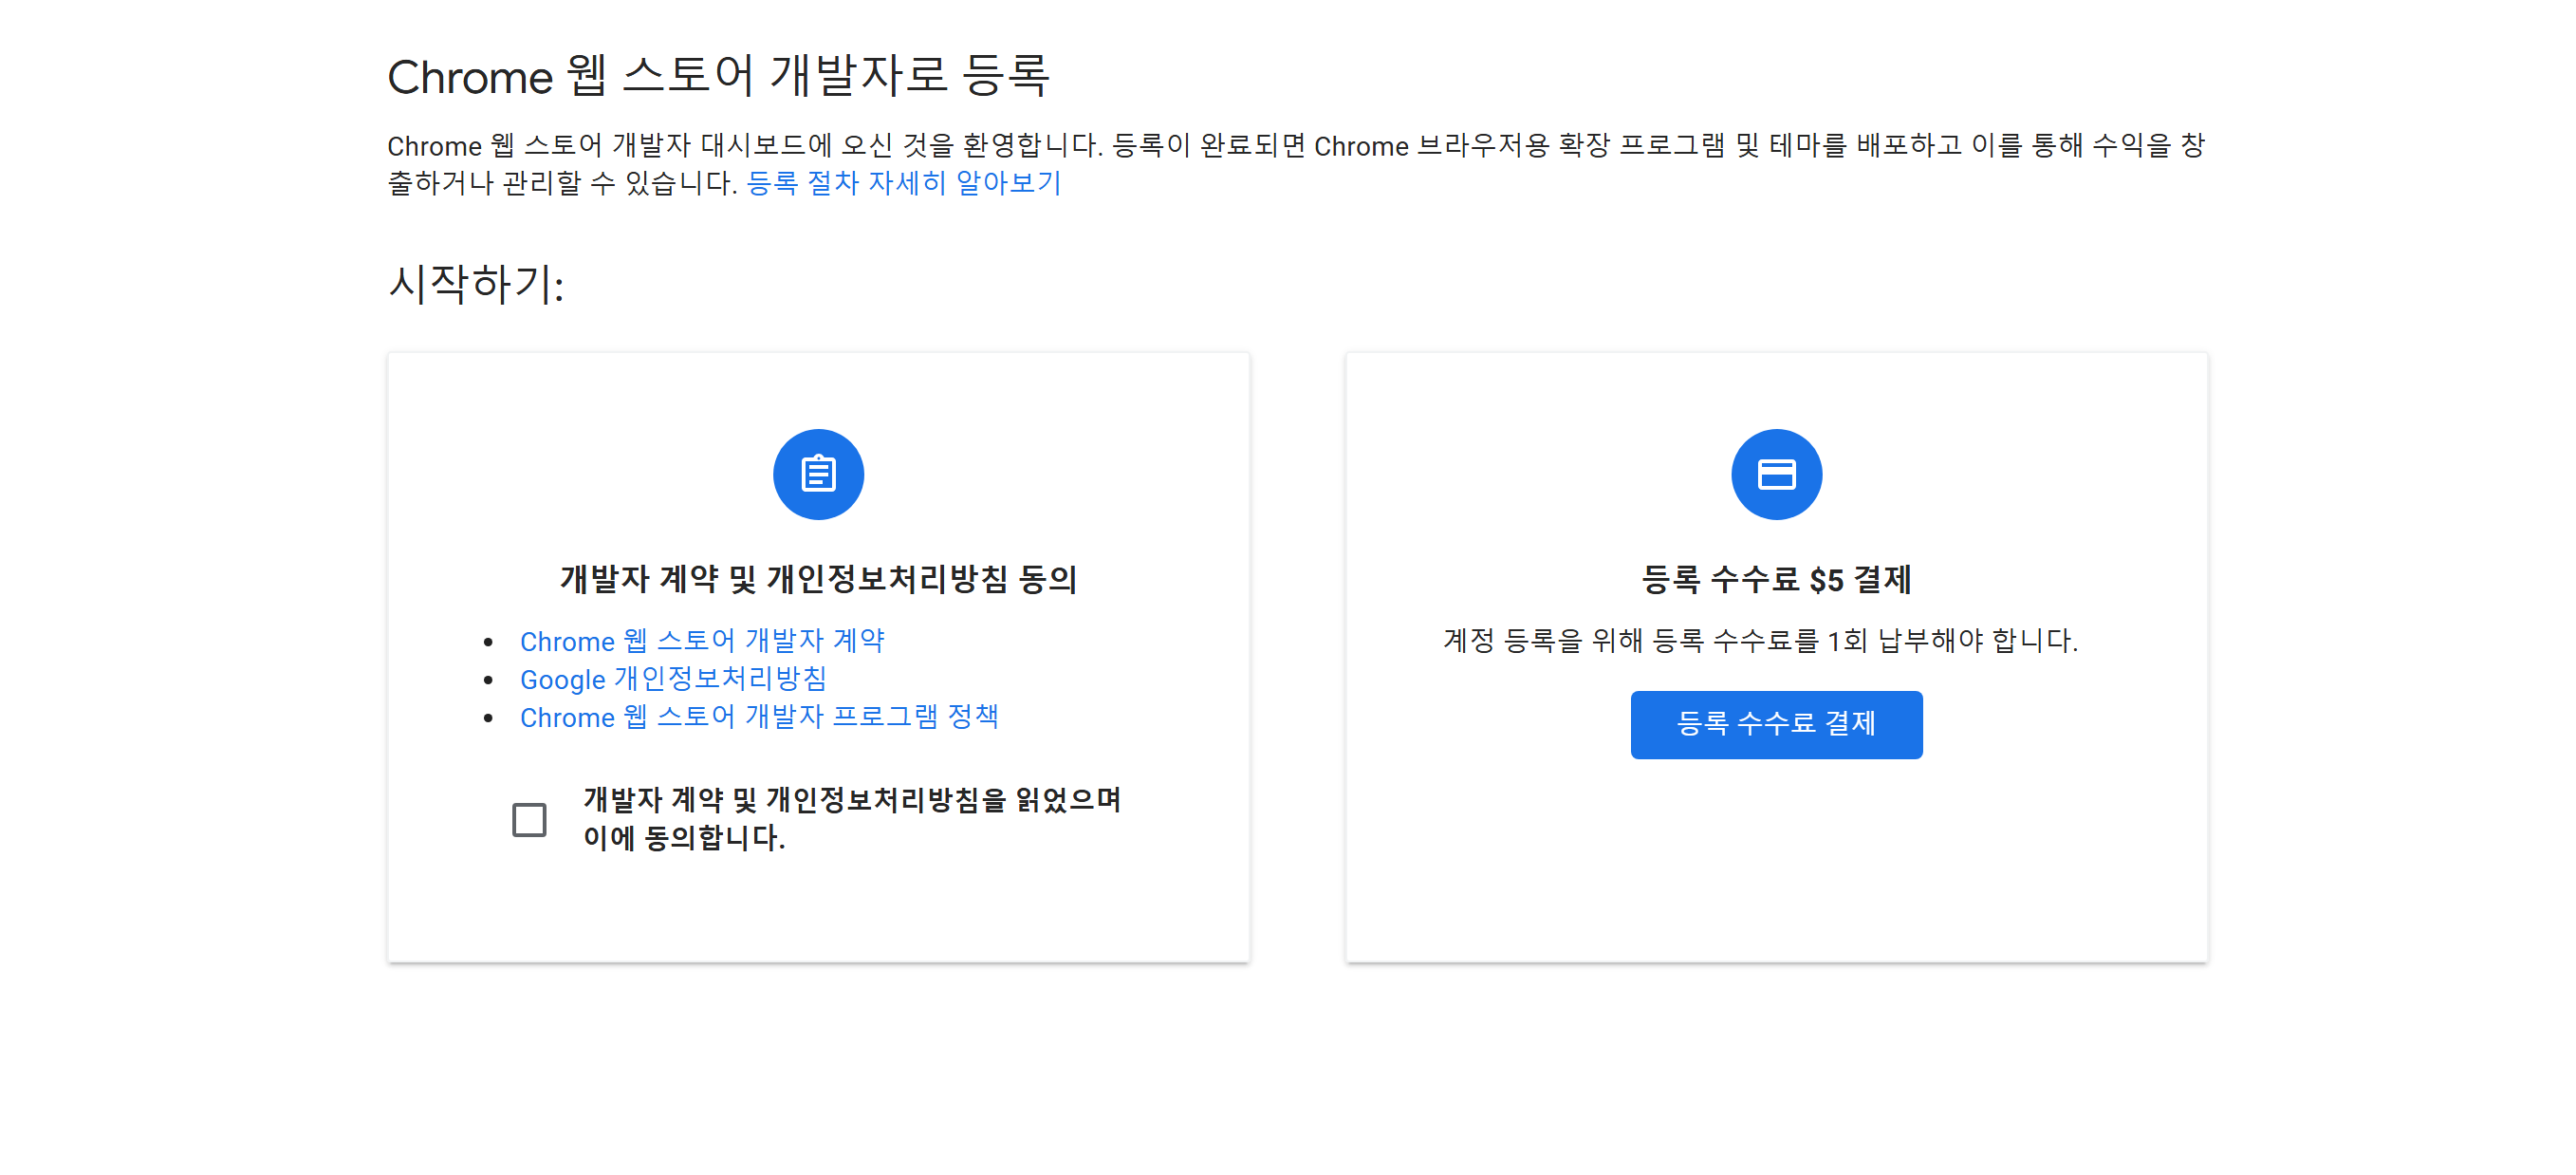Click the bullet point before the 프로그램 정책 link

point(488,718)
